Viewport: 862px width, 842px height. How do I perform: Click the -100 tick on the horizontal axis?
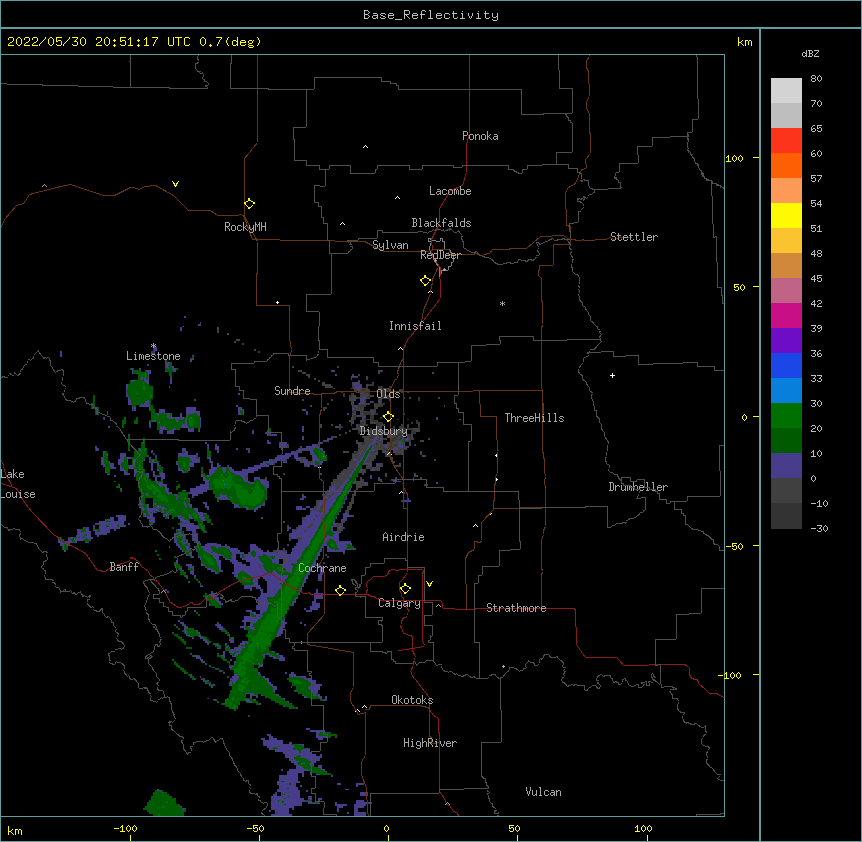pyautogui.click(x=125, y=829)
